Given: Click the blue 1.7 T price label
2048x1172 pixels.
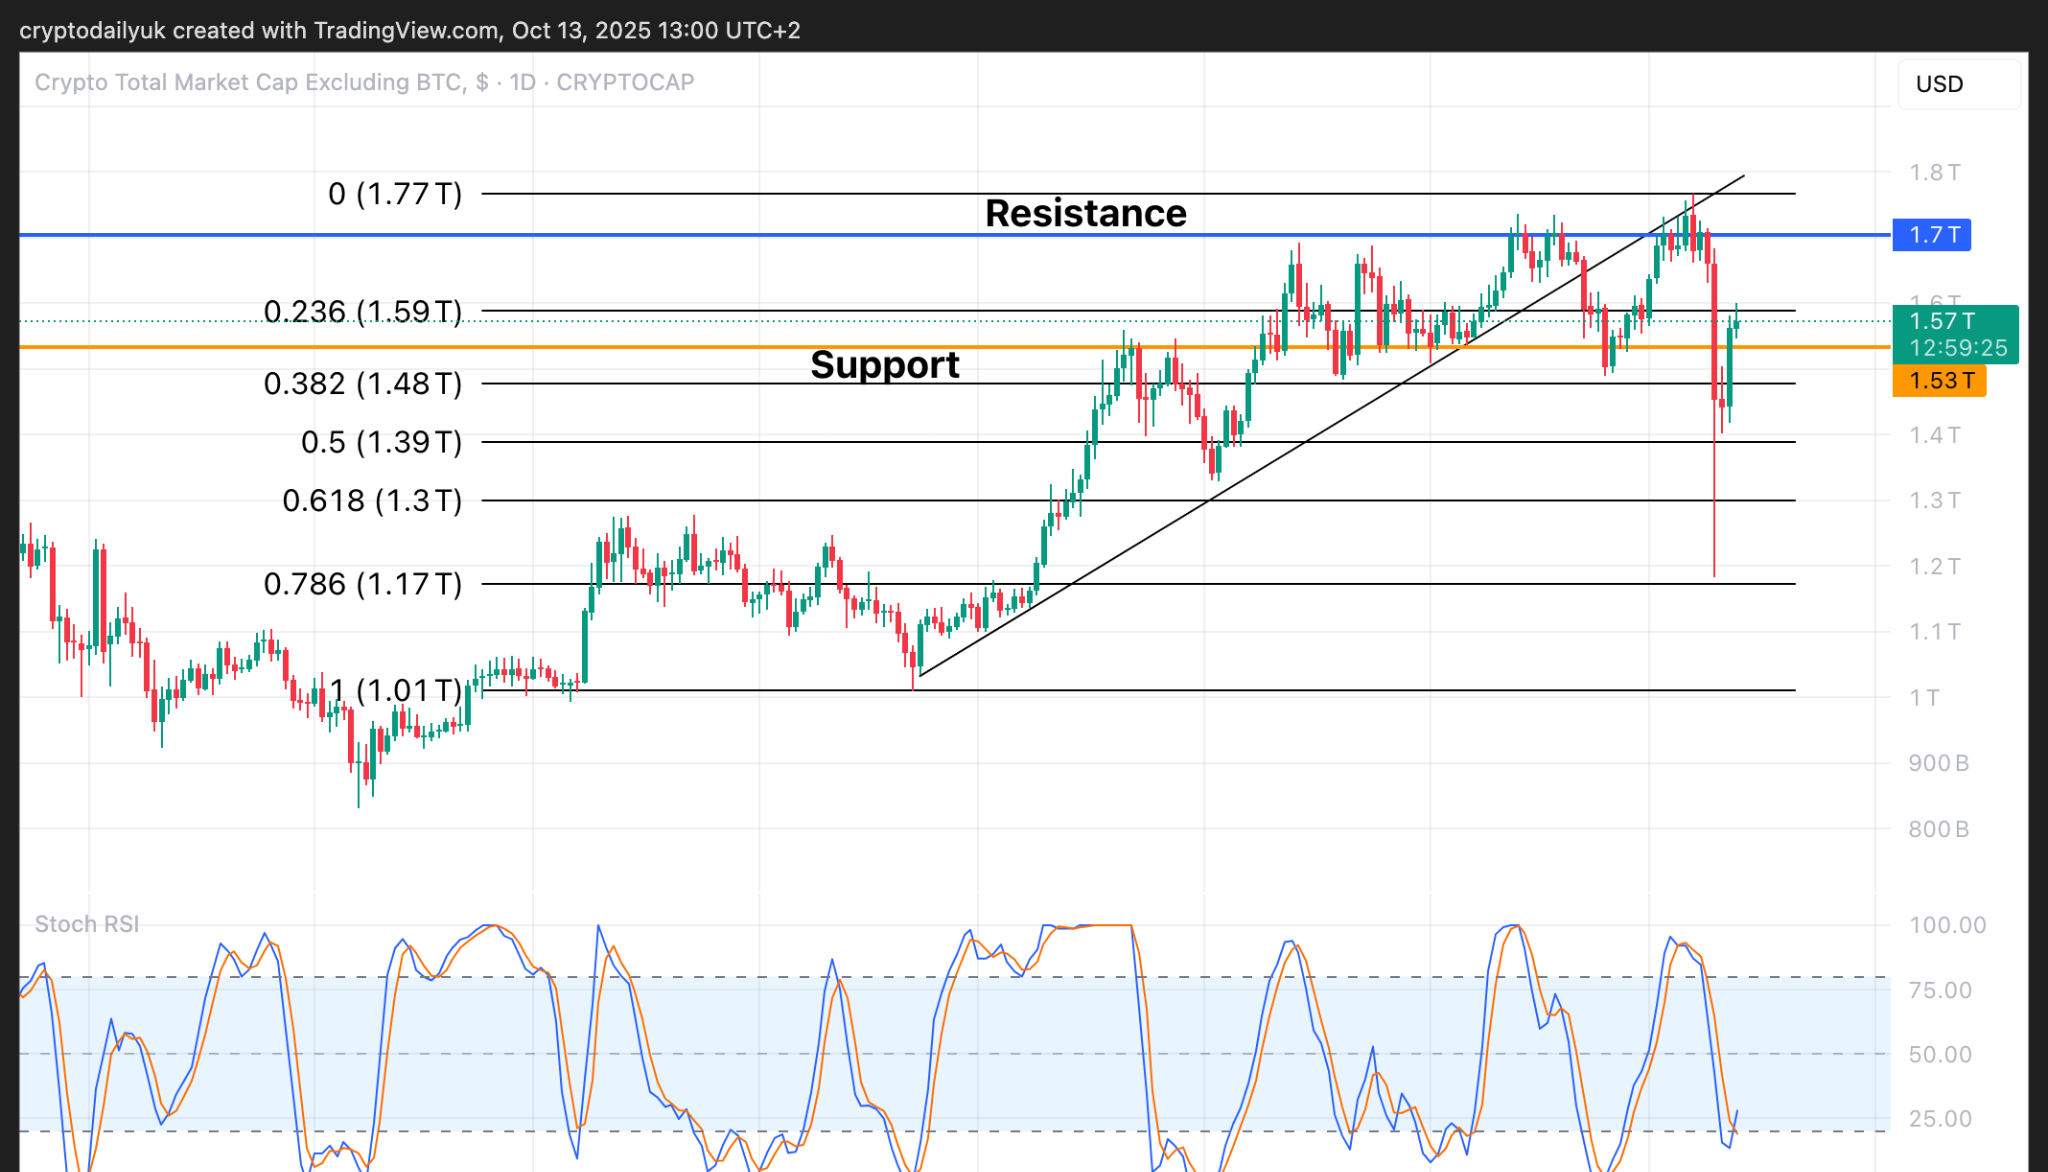Looking at the screenshot, I should click(x=1931, y=235).
